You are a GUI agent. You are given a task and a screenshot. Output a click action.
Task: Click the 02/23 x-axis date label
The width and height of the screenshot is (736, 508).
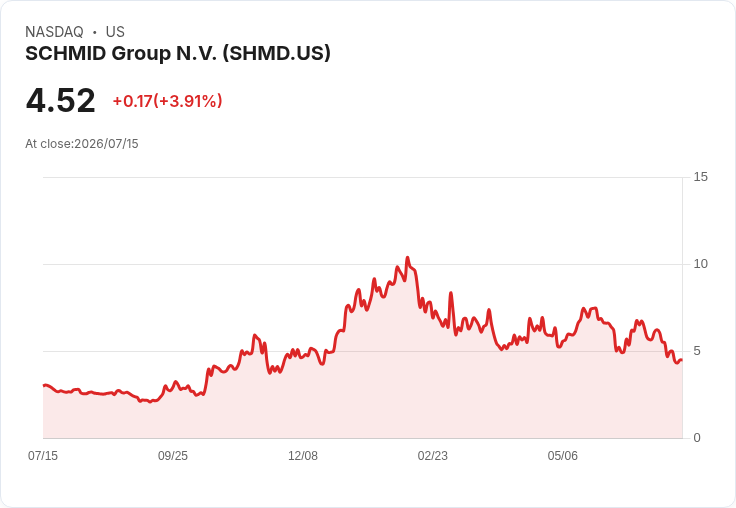tap(433, 455)
